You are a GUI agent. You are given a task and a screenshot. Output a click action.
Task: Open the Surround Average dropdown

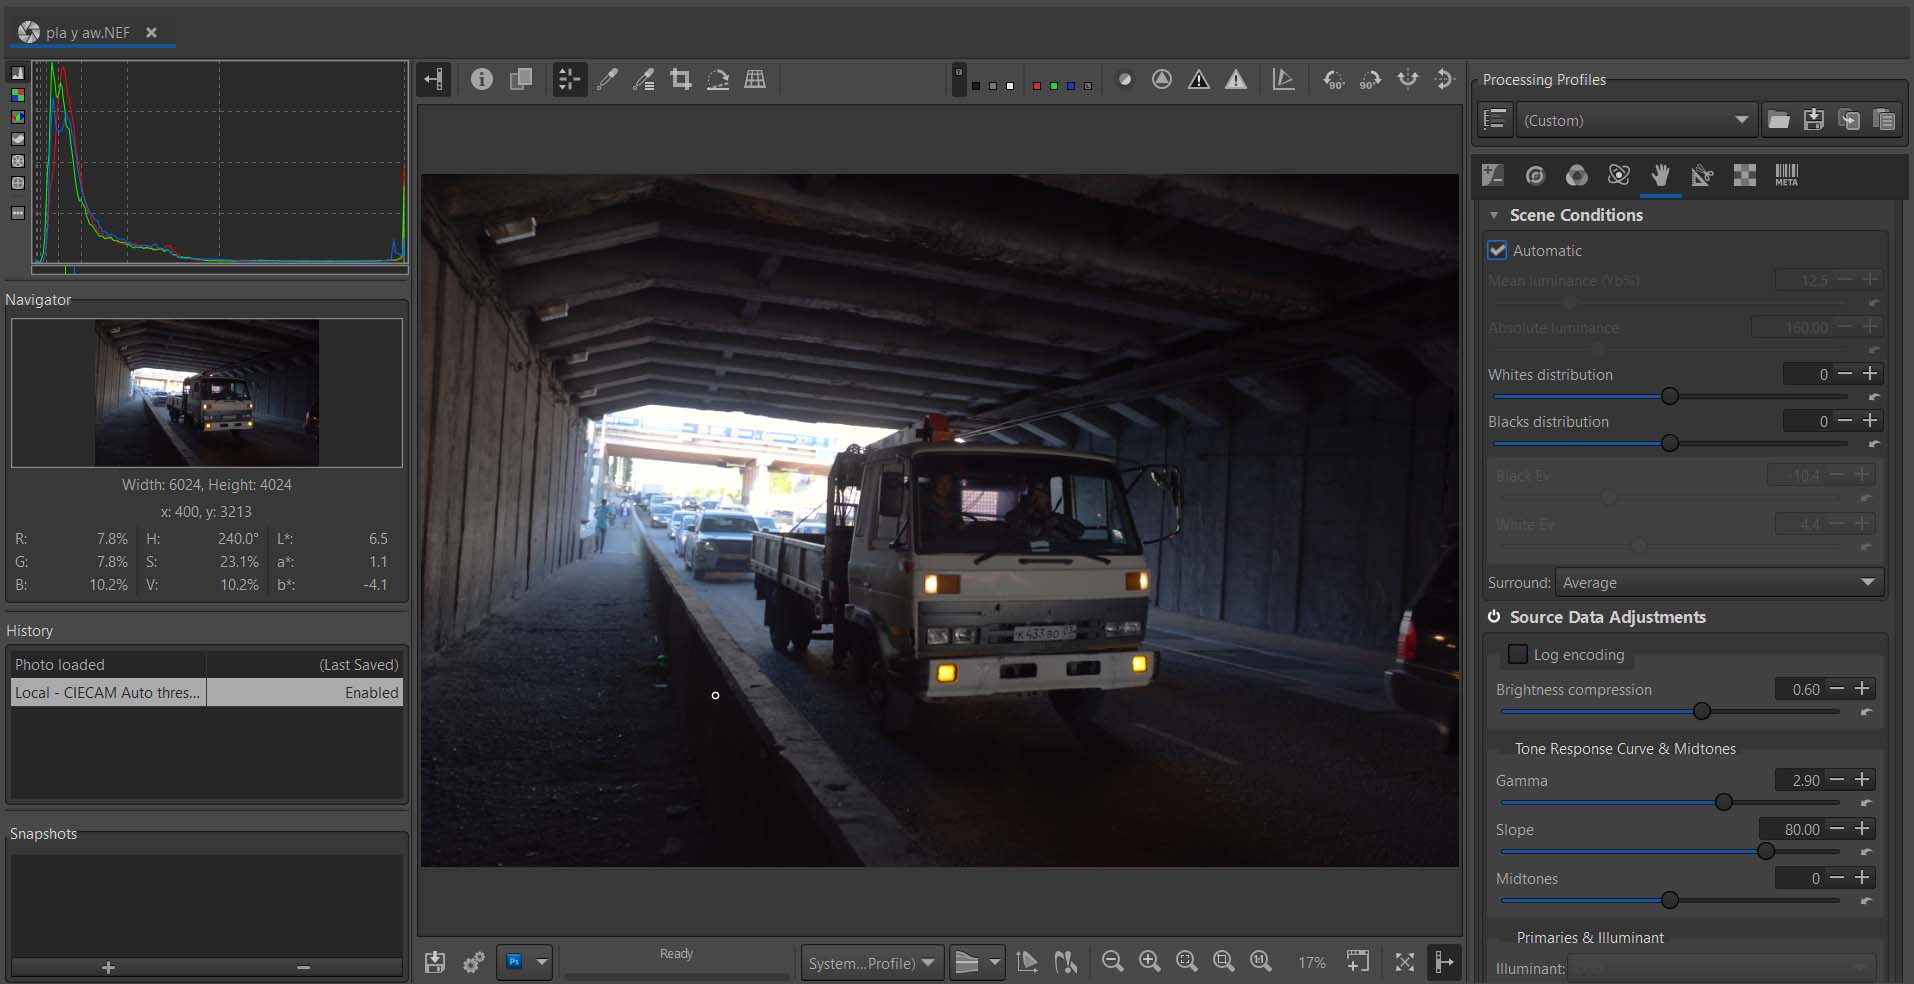tap(1718, 583)
